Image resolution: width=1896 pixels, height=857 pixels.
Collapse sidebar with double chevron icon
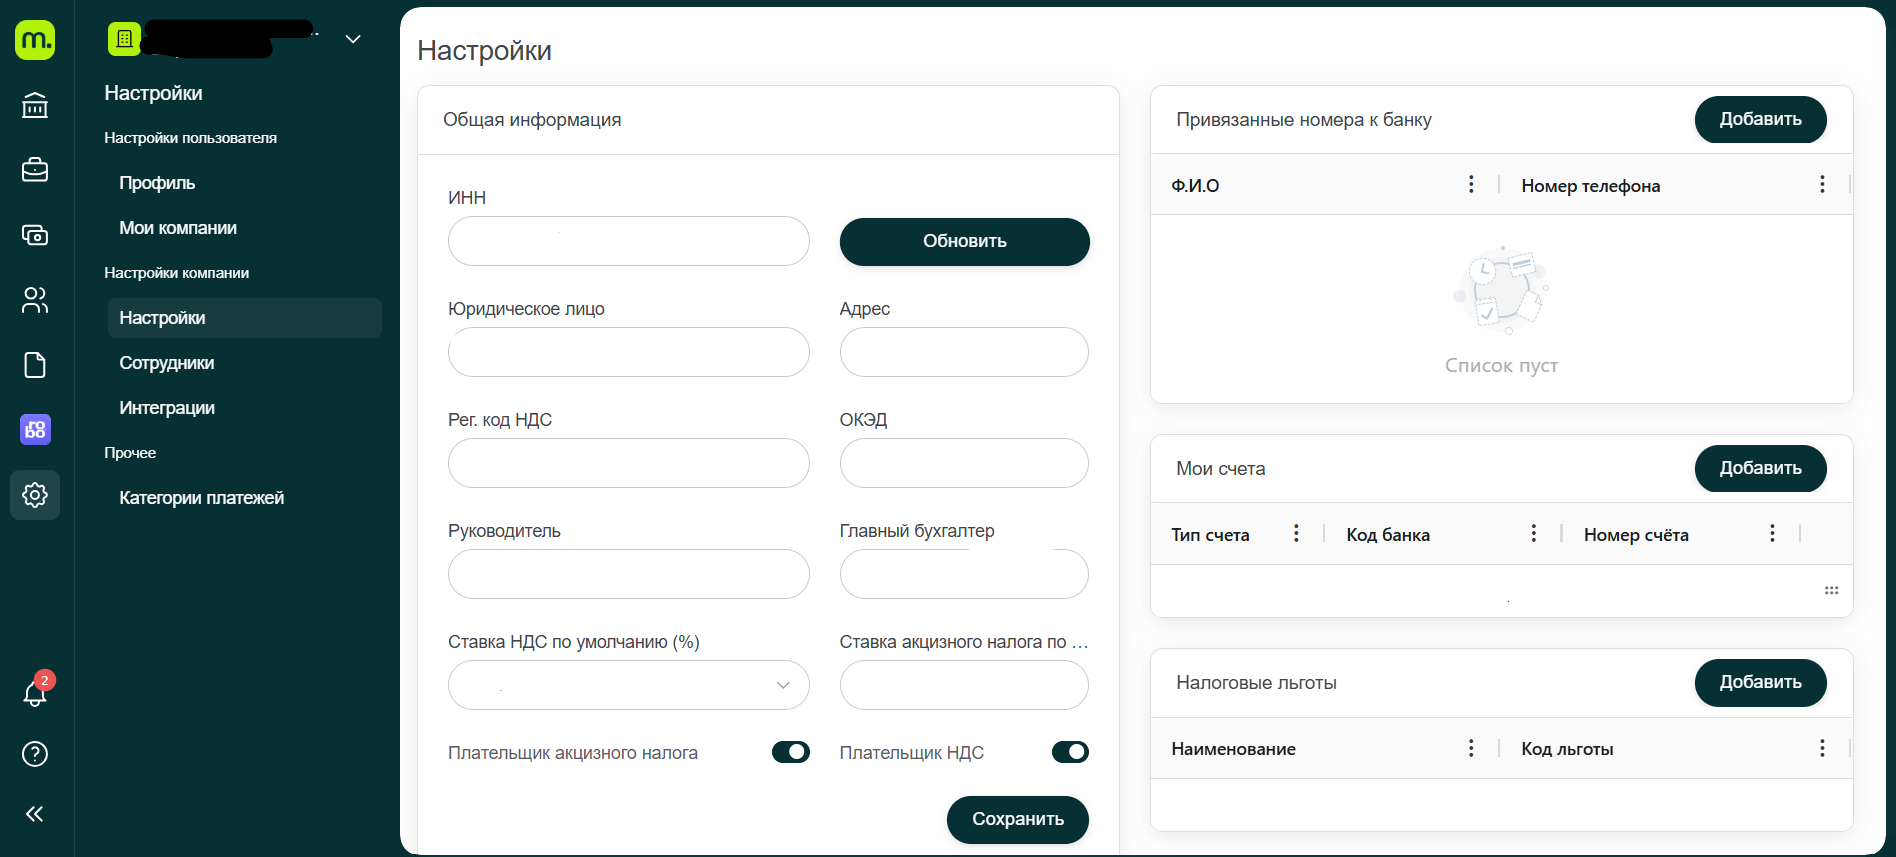click(x=35, y=814)
